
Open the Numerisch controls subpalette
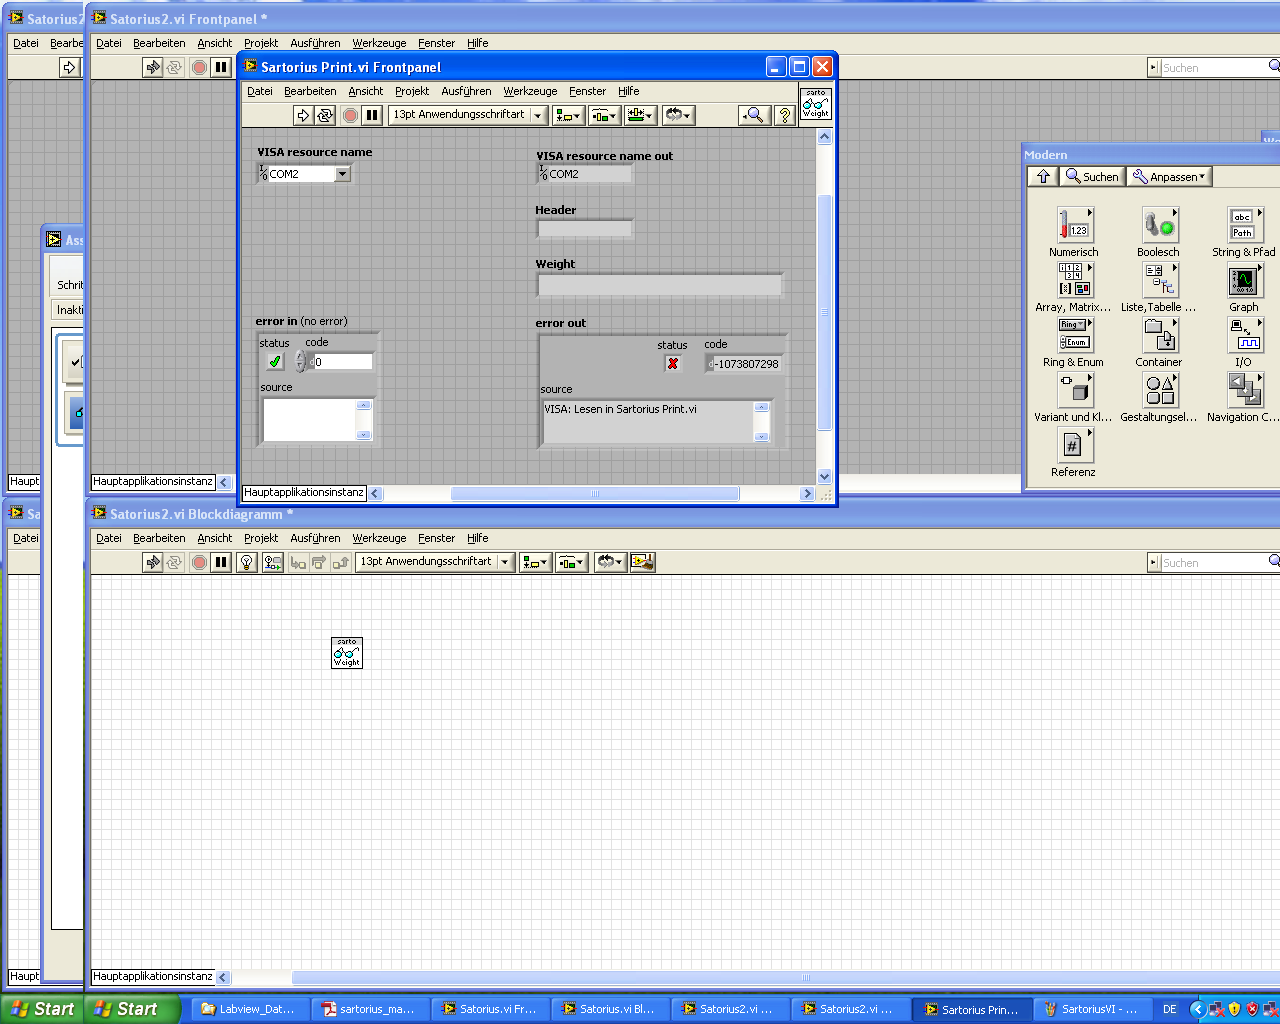coord(1074,225)
